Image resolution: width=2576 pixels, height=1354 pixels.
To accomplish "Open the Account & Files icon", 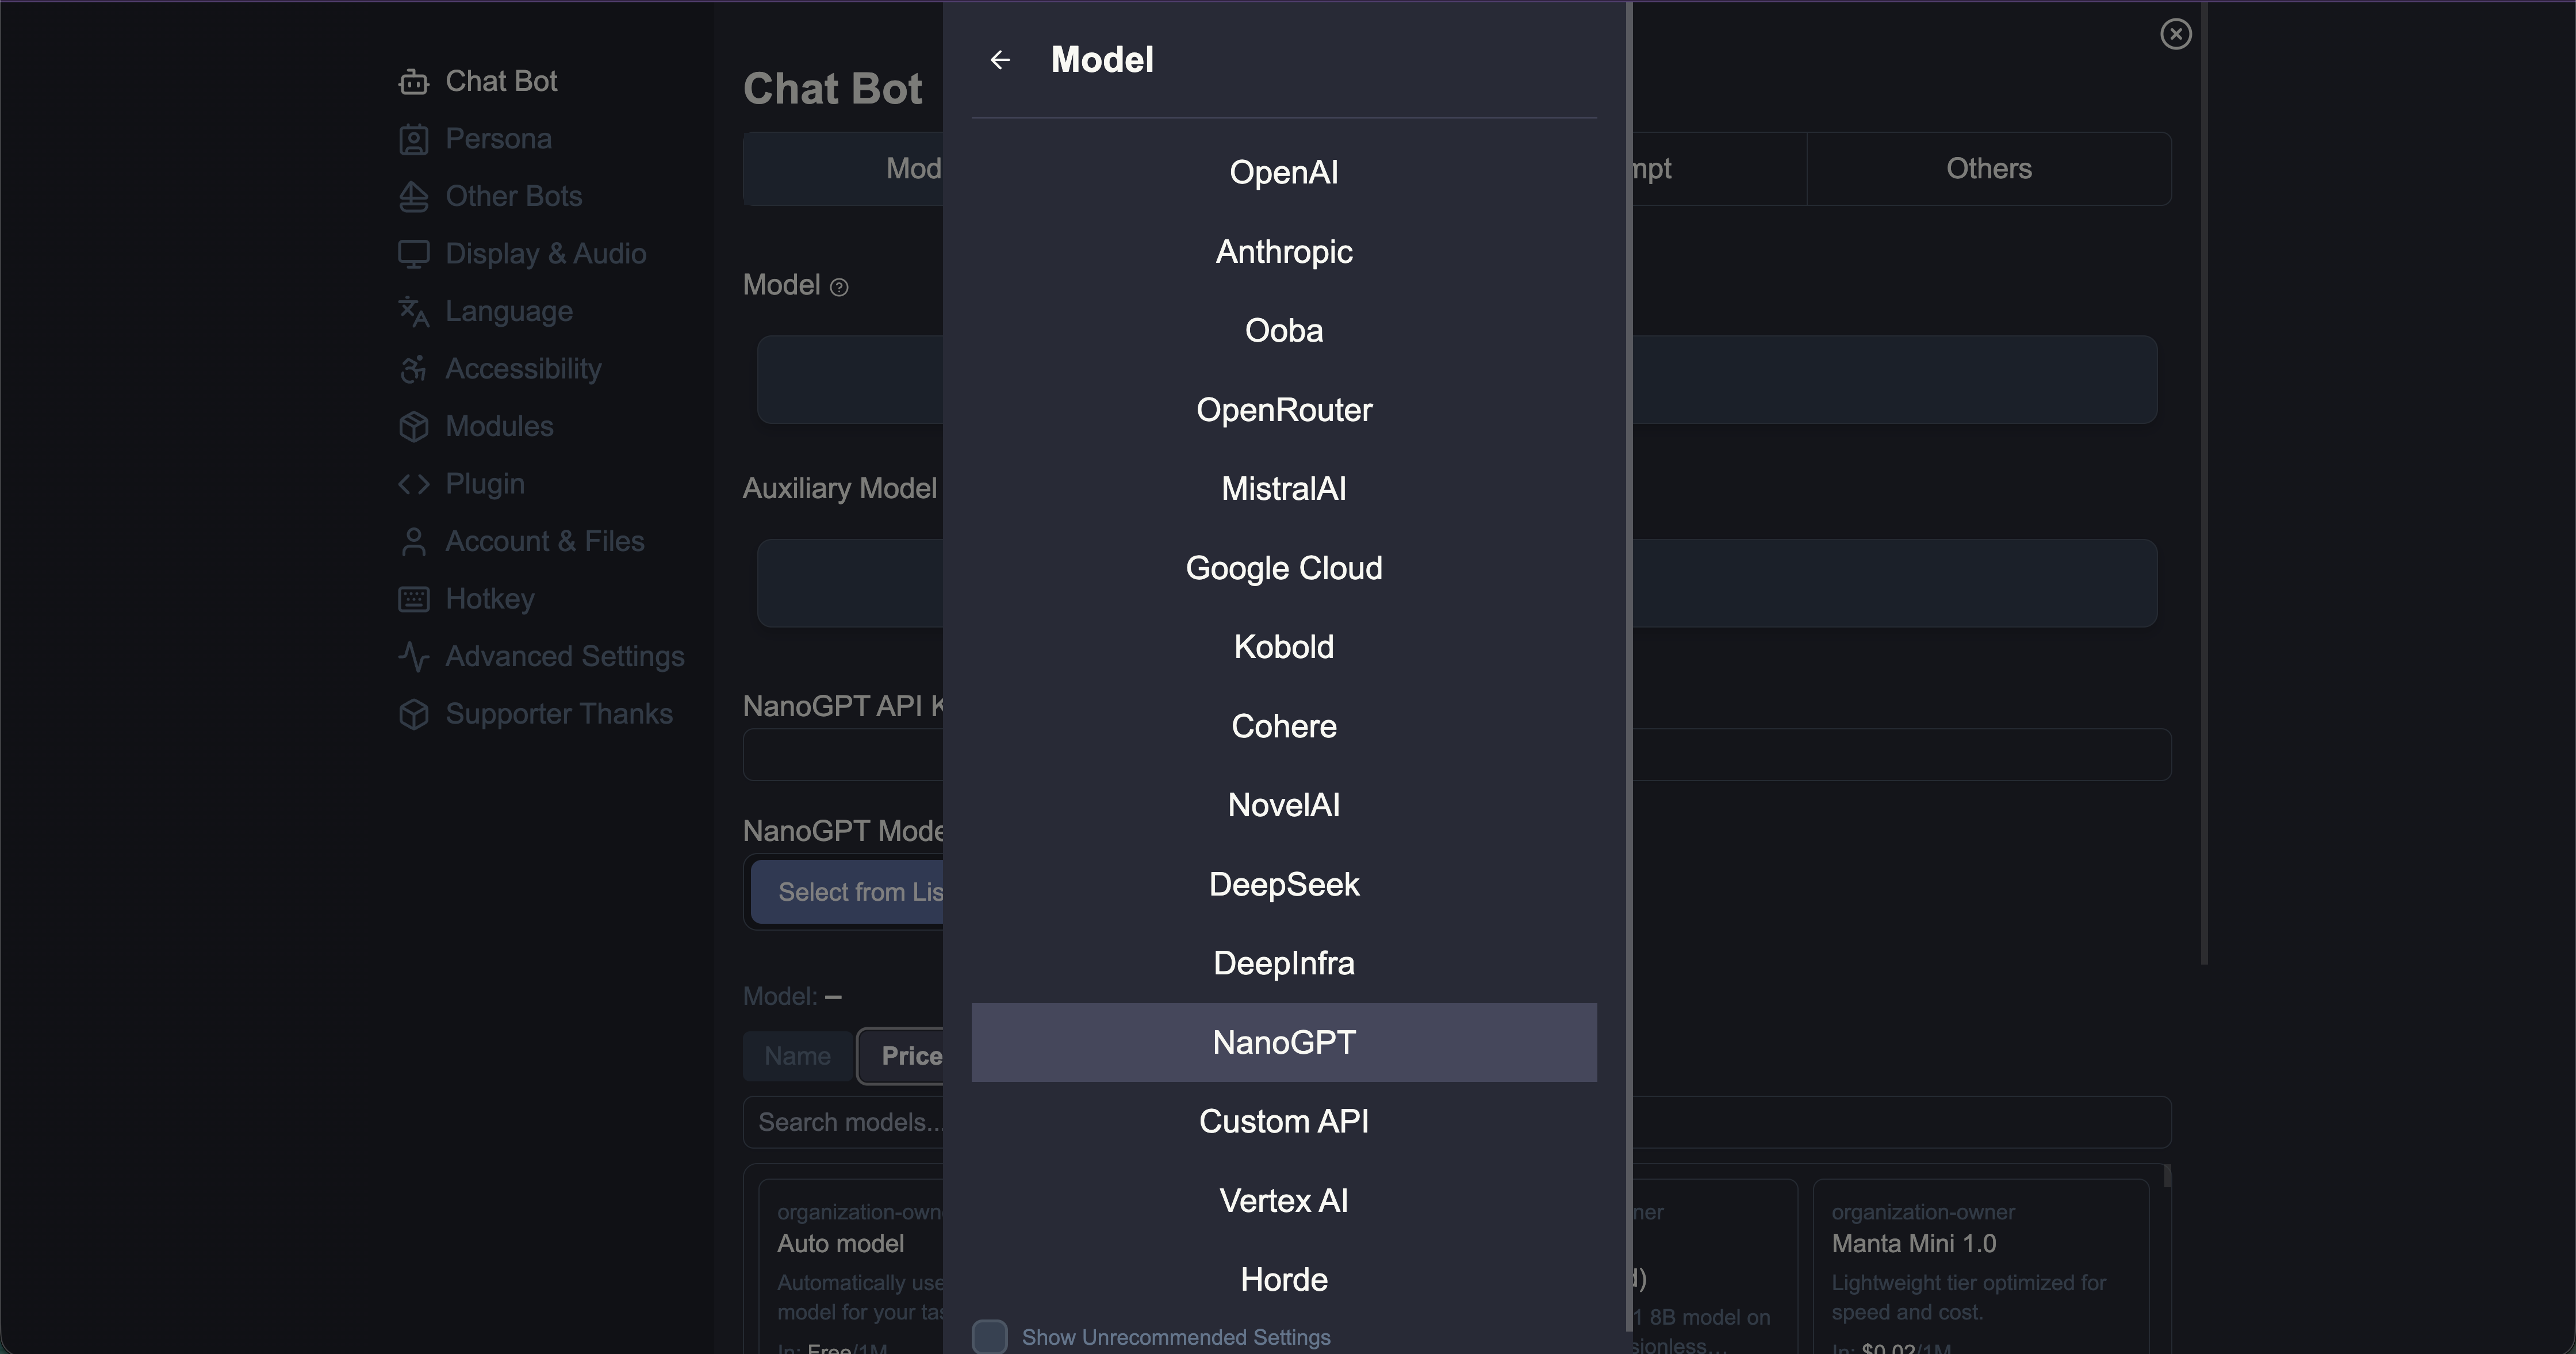I will 414,541.
